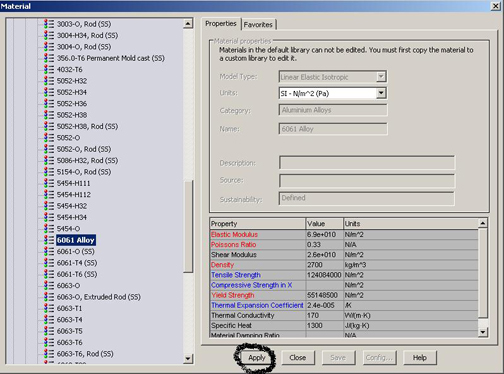Select the 5052-O, Rod (SS) material
504x374 pixels.
pos(84,149)
